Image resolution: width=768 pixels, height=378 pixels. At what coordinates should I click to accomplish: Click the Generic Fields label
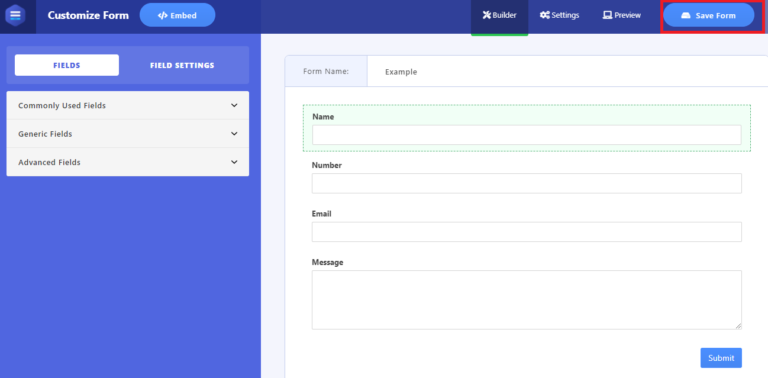click(45, 134)
